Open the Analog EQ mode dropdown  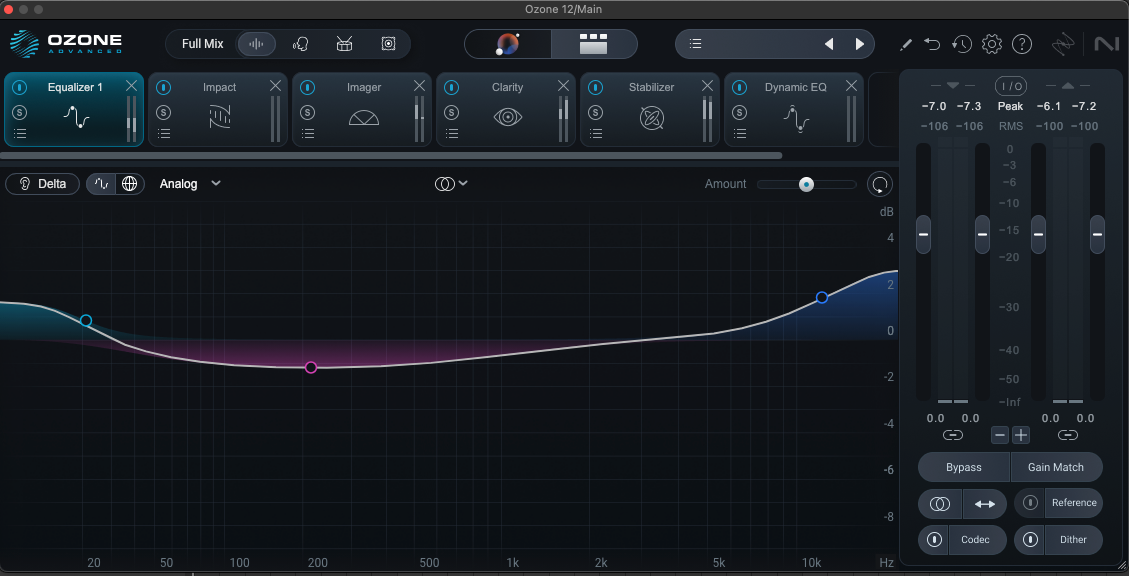click(190, 184)
